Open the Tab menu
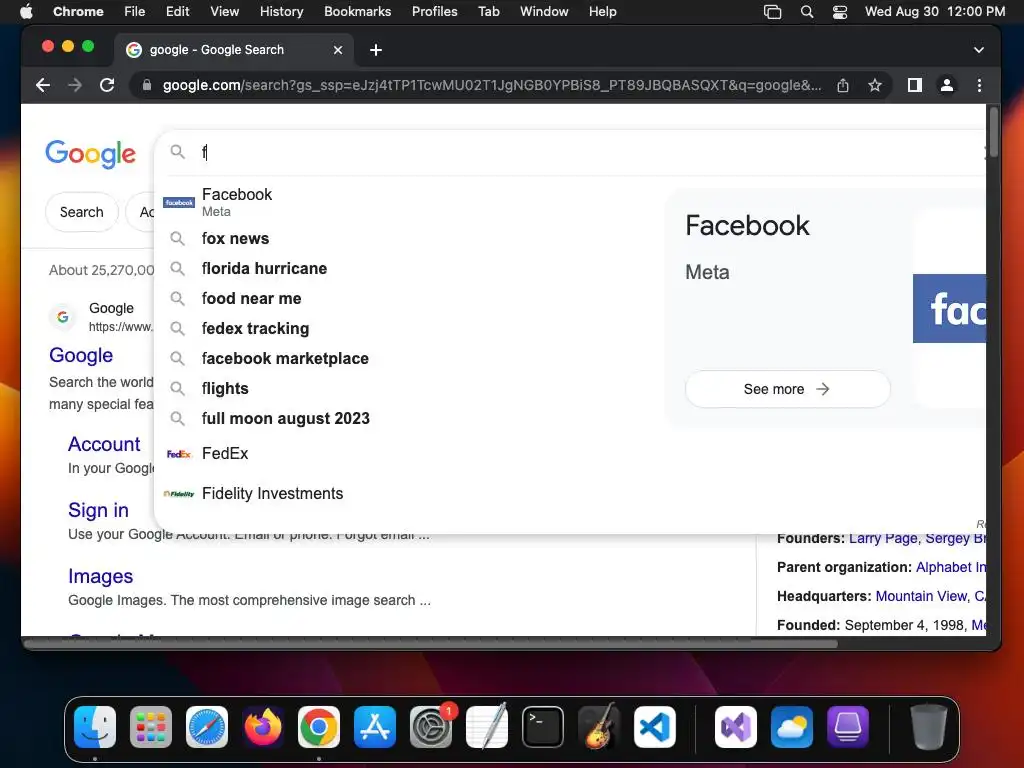Viewport: 1024px width, 768px height. coord(488,12)
